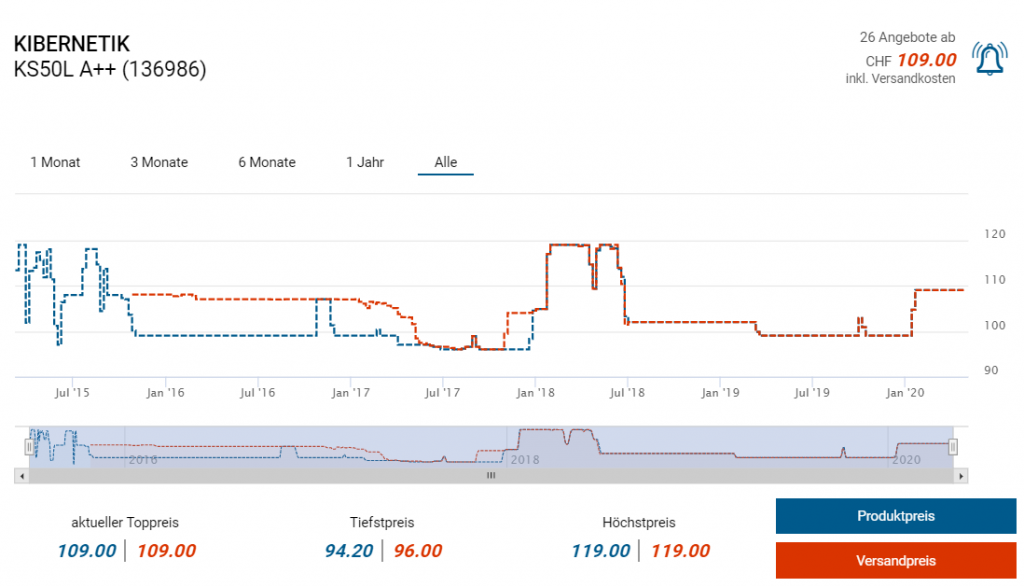Click the 2018 marker in navigator
The image size is (1024, 587).
click(x=524, y=460)
